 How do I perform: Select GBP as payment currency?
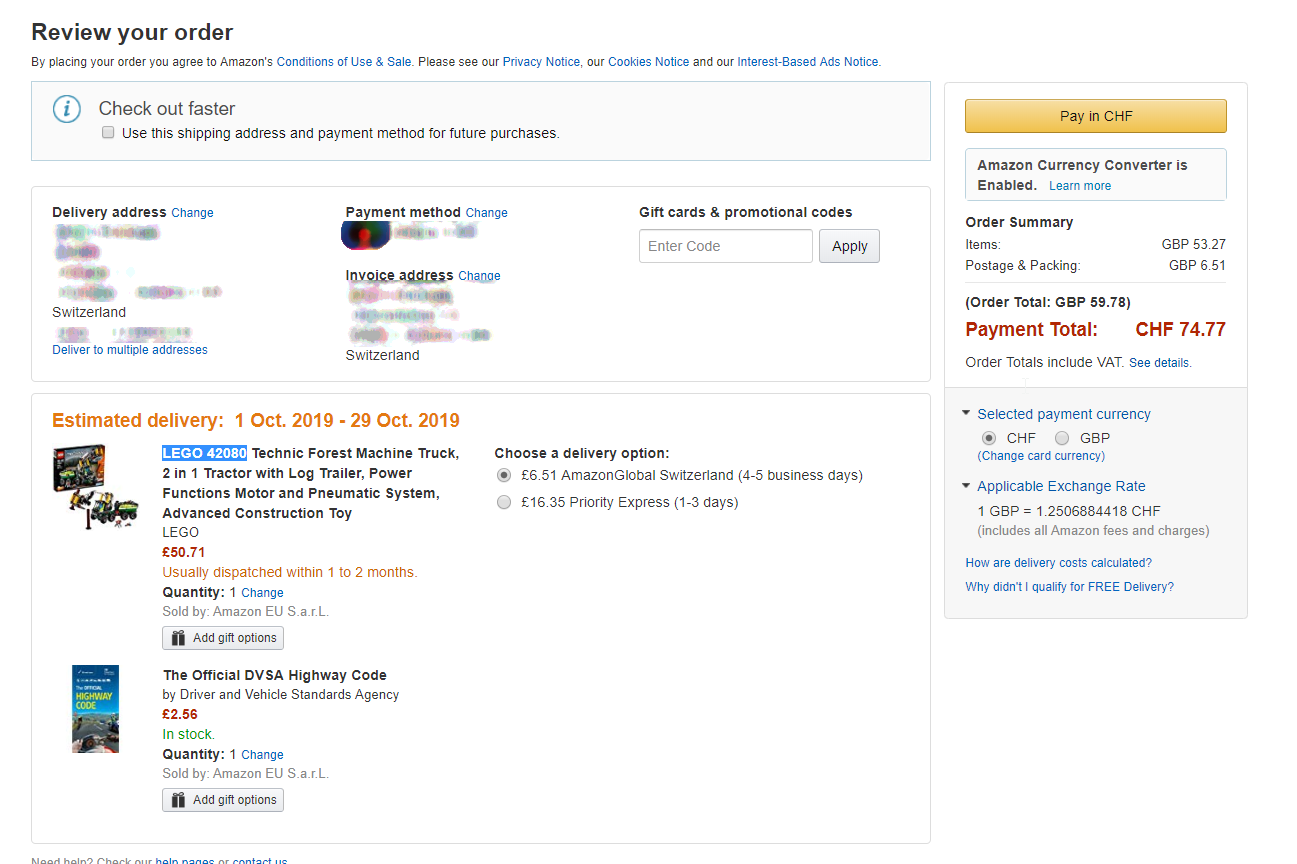point(1062,438)
